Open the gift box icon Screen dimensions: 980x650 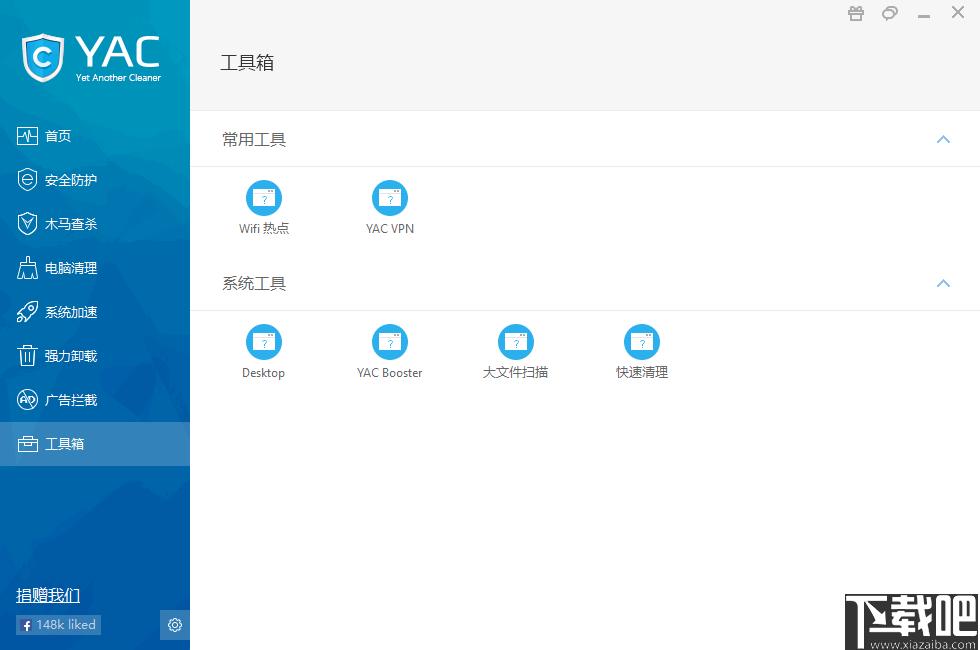coord(856,13)
